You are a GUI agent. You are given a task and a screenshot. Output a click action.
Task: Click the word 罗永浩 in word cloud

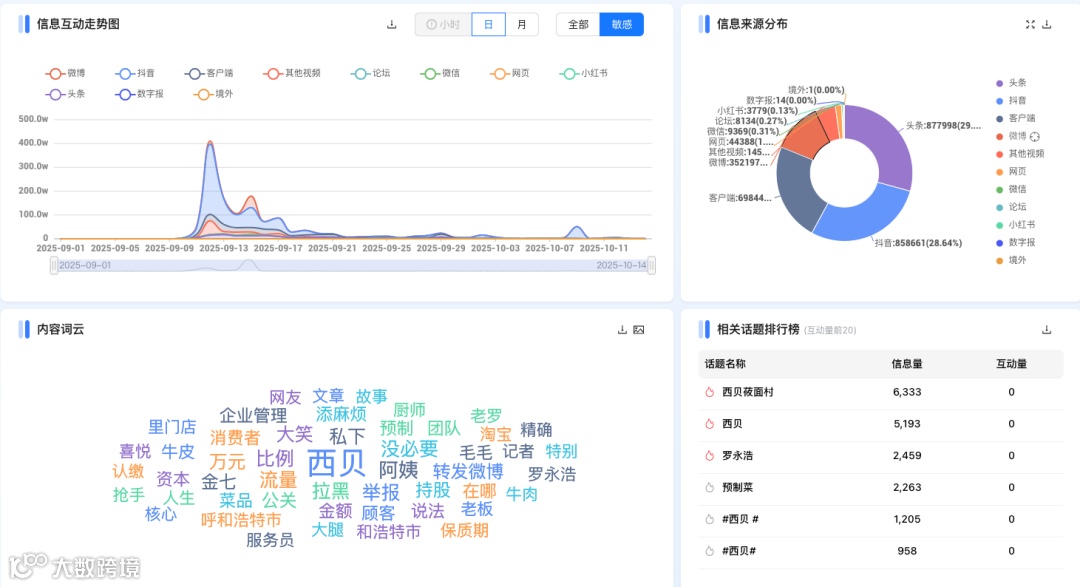pos(552,474)
